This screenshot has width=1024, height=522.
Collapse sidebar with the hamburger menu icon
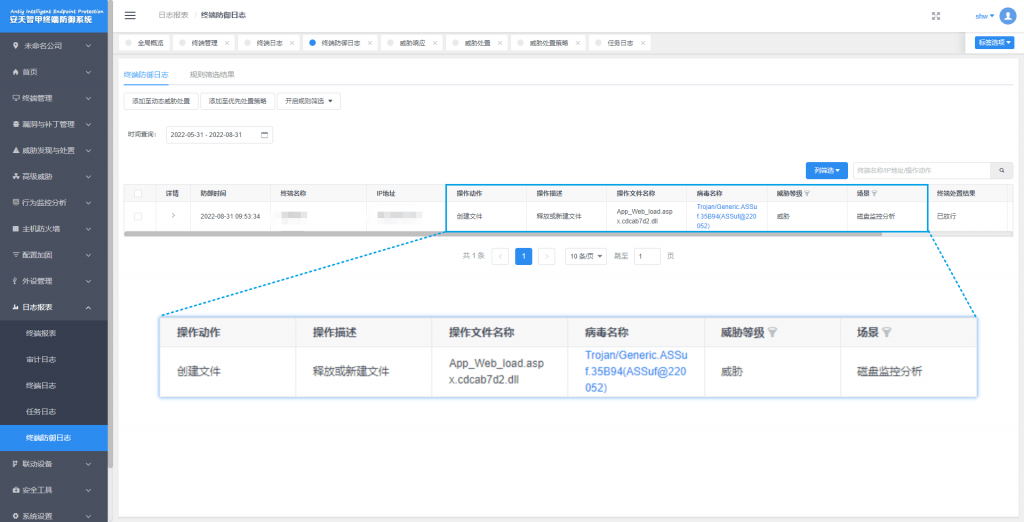(x=130, y=16)
